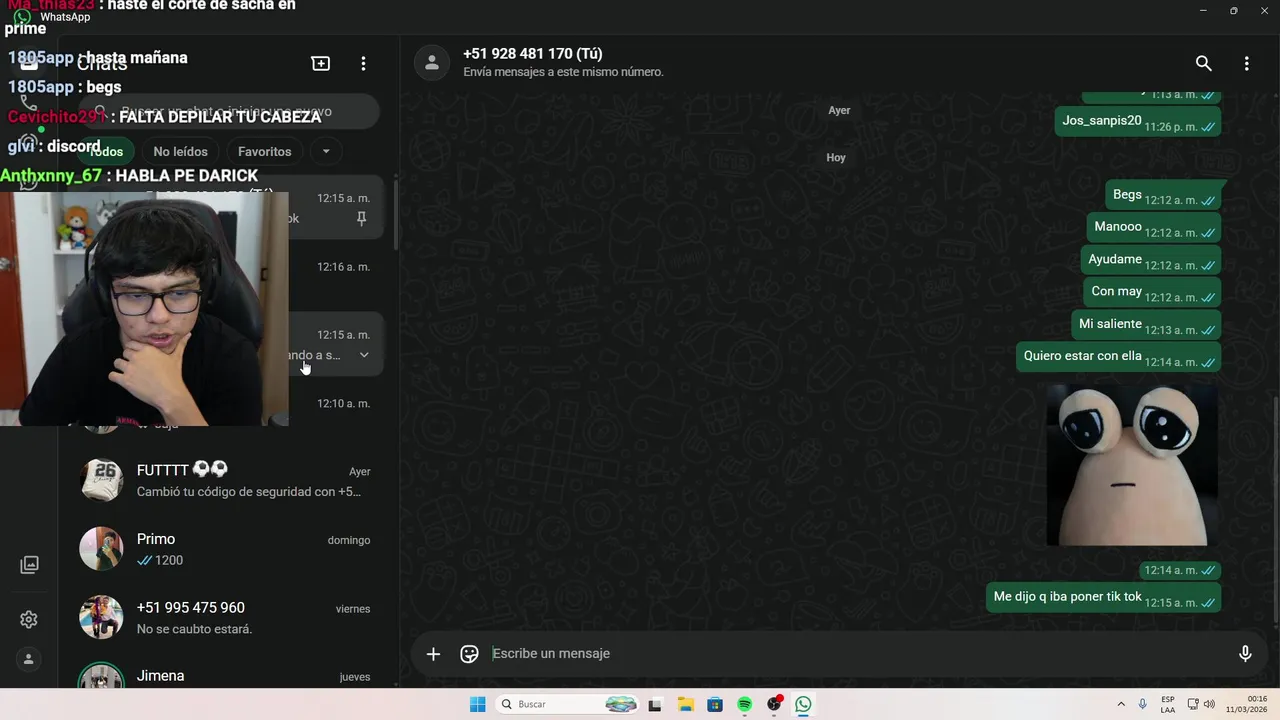
Task: Open the Jimena chat
Action: click(x=230, y=672)
